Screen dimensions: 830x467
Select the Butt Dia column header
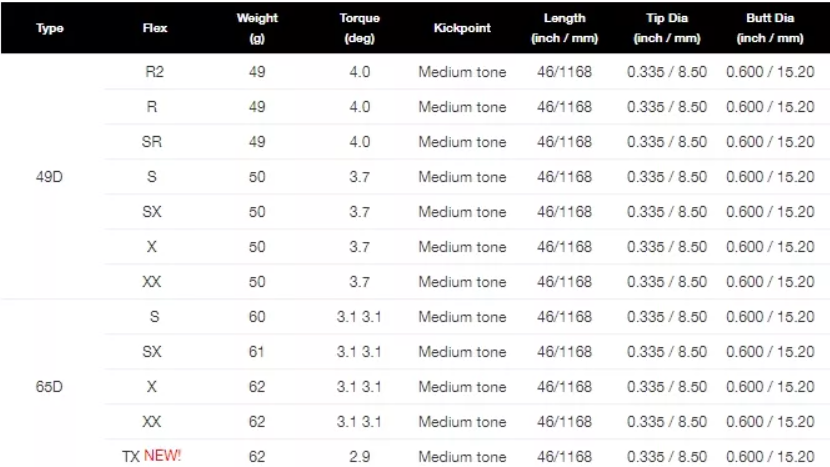[769, 28]
